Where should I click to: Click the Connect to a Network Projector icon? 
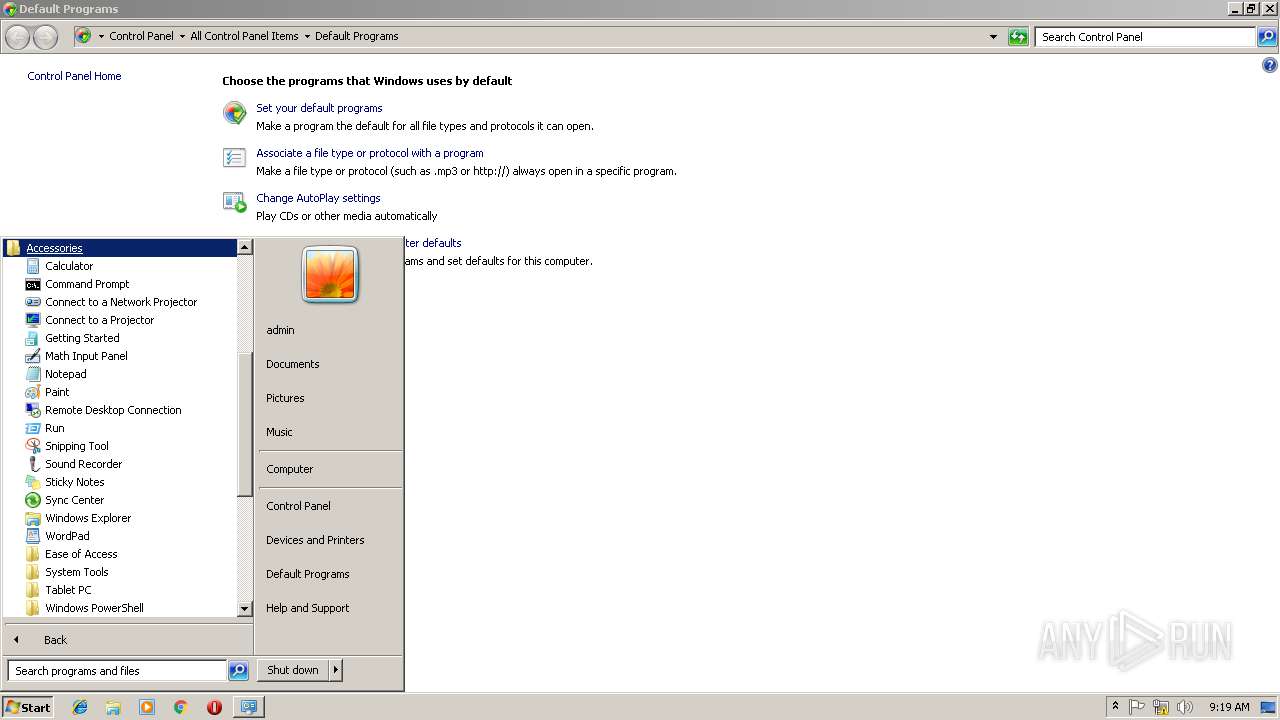[x=33, y=302]
